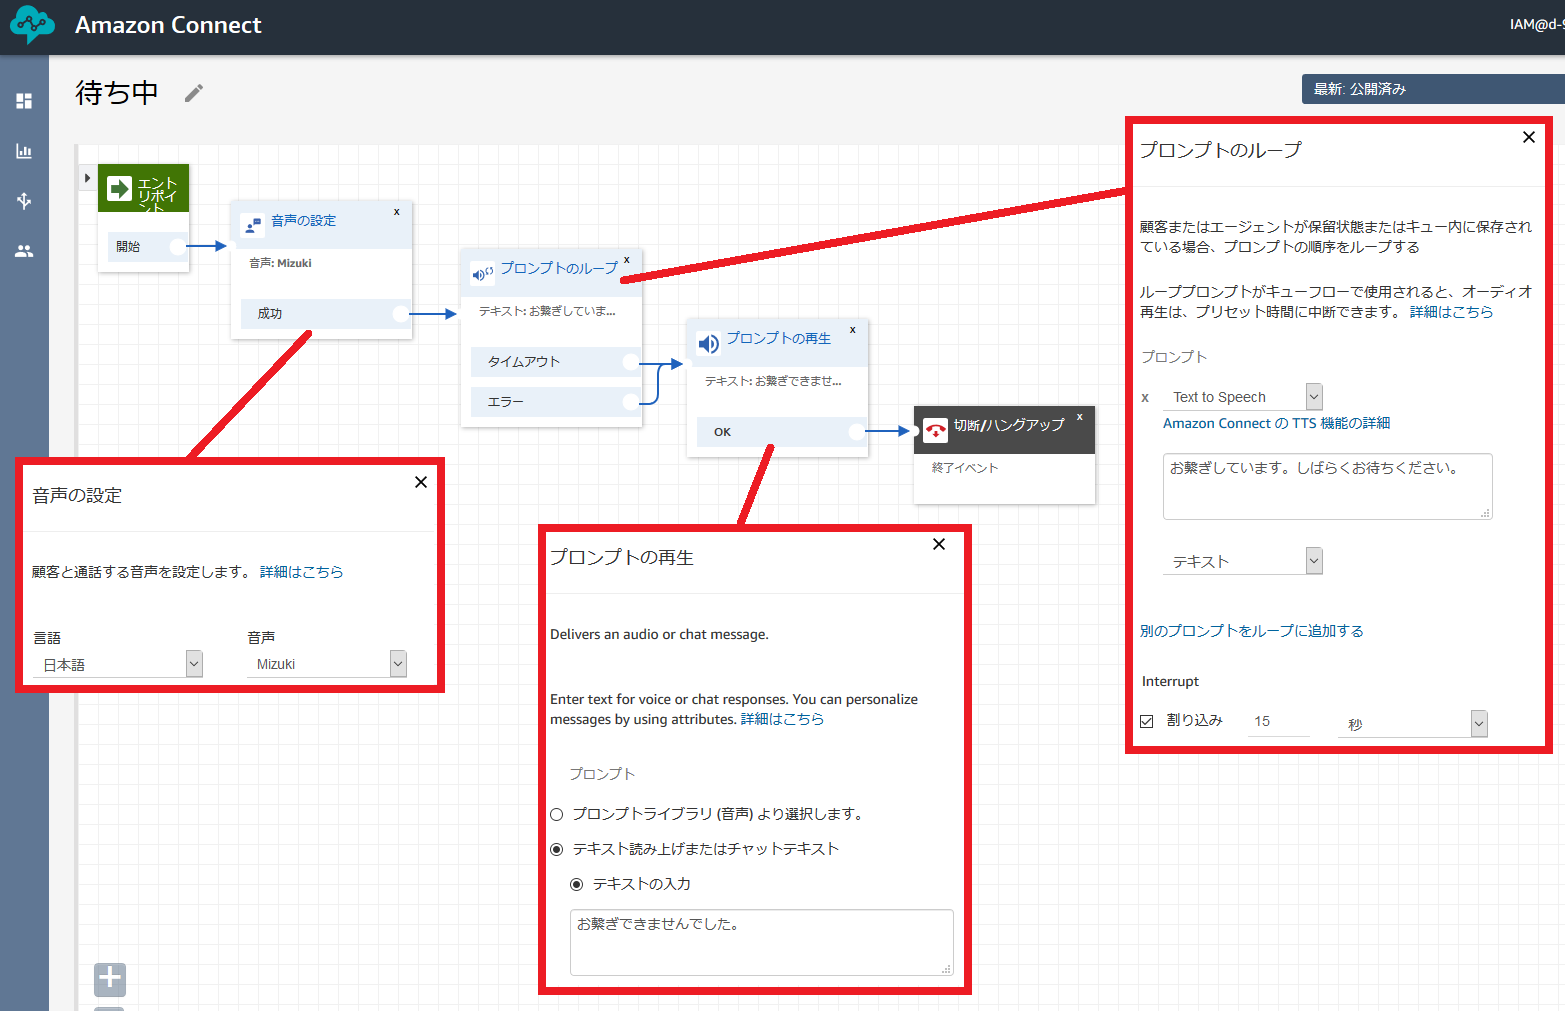Click the 成功 output connector
1565x1011 pixels.
[x=401, y=314]
